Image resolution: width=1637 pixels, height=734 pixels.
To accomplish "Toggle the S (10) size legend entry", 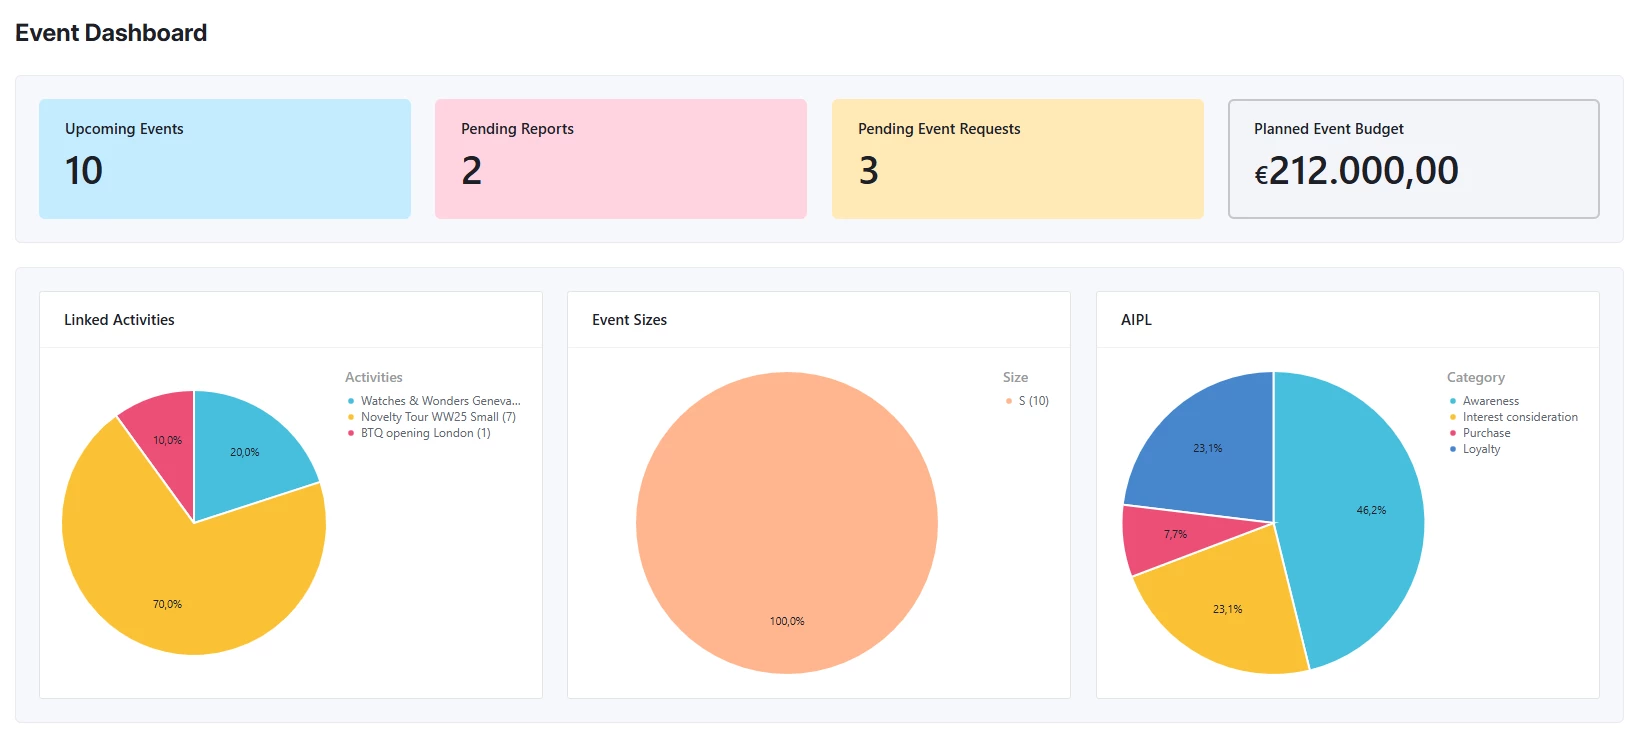I will pos(1027,401).
